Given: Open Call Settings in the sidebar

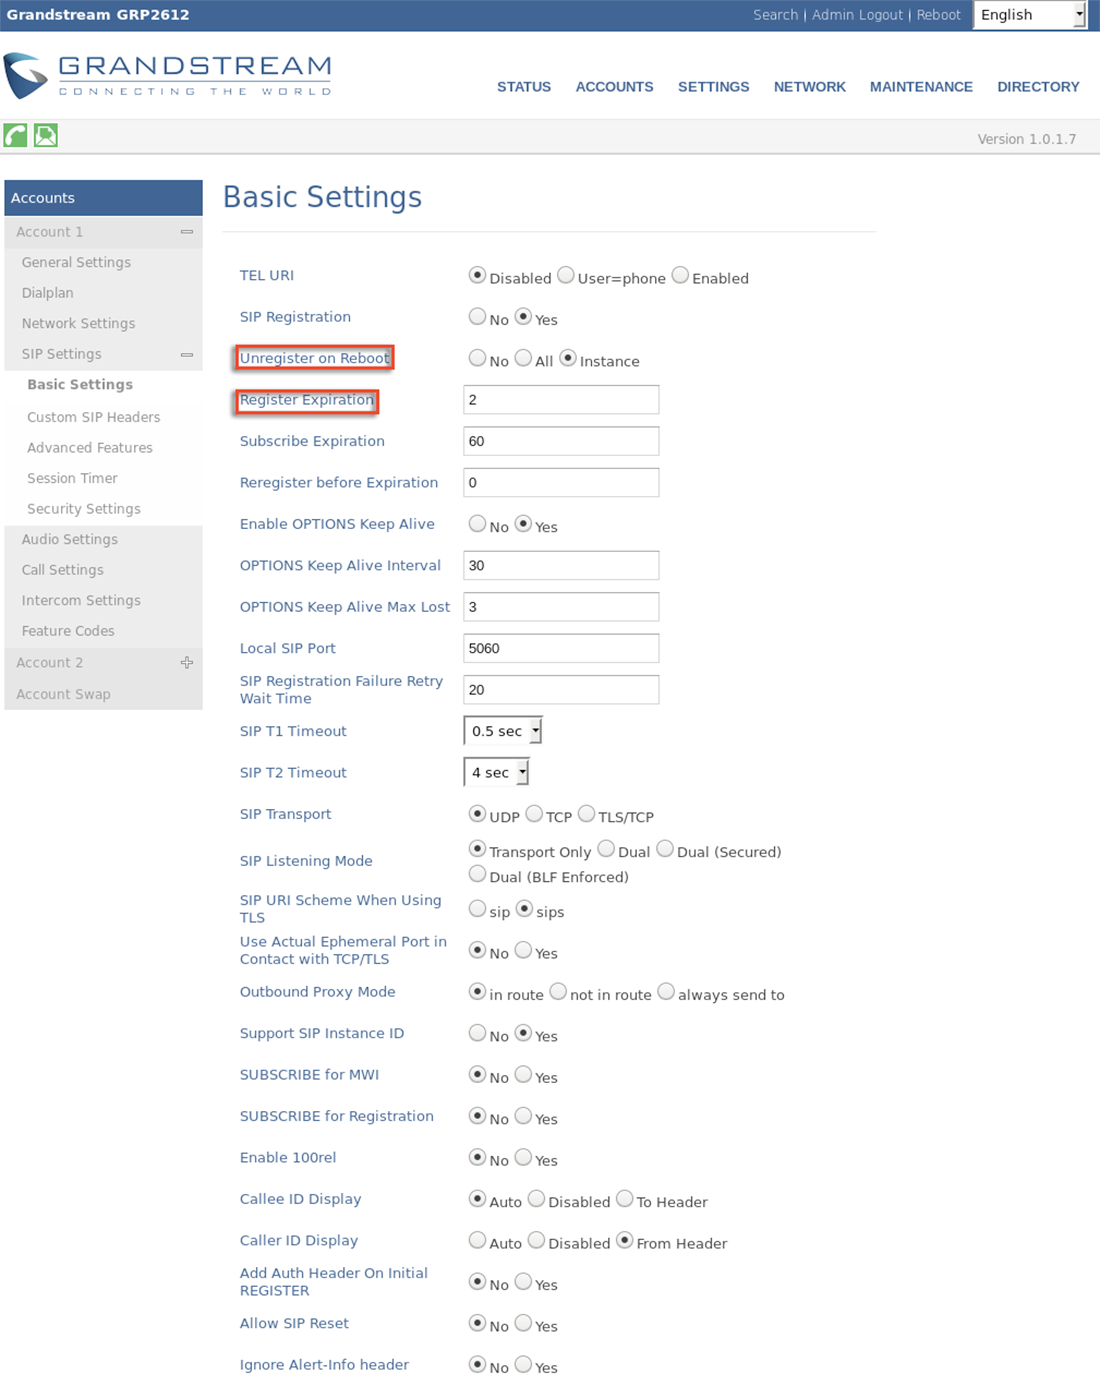Looking at the screenshot, I should coord(63,570).
